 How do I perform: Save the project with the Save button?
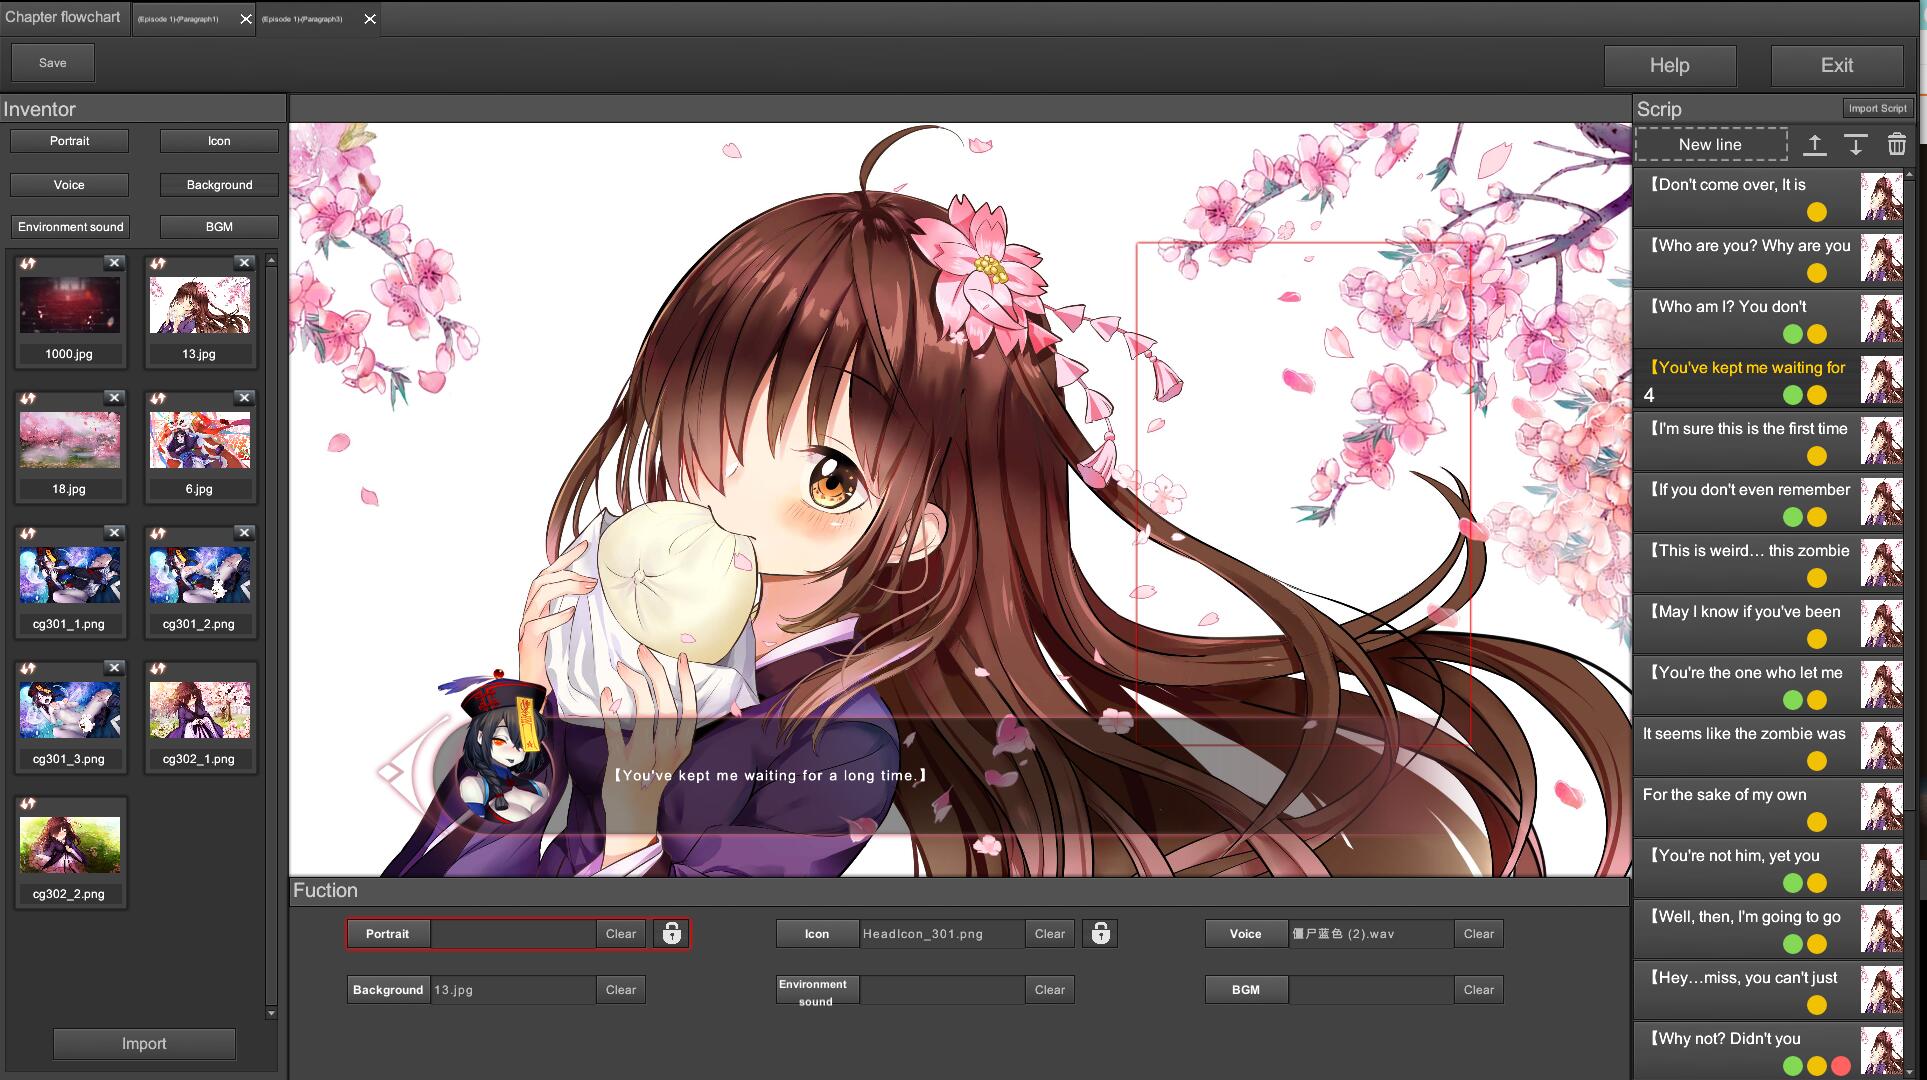(52, 62)
